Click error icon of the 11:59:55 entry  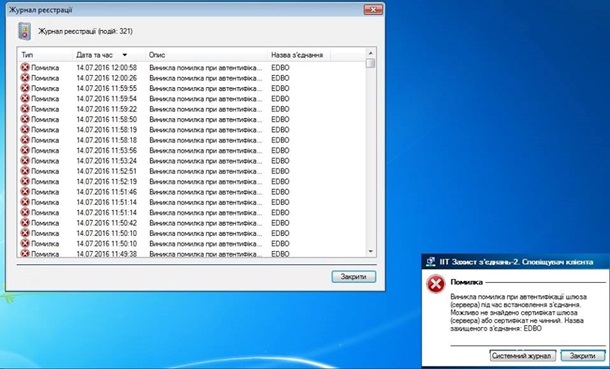tap(25, 88)
